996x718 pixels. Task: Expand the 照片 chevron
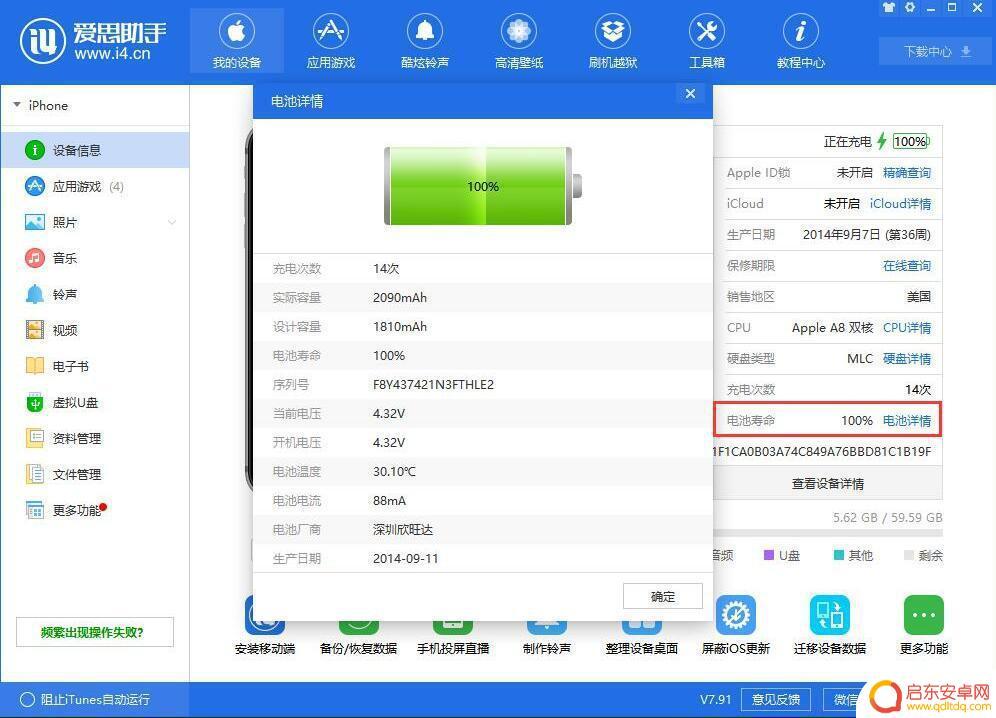tap(172, 222)
